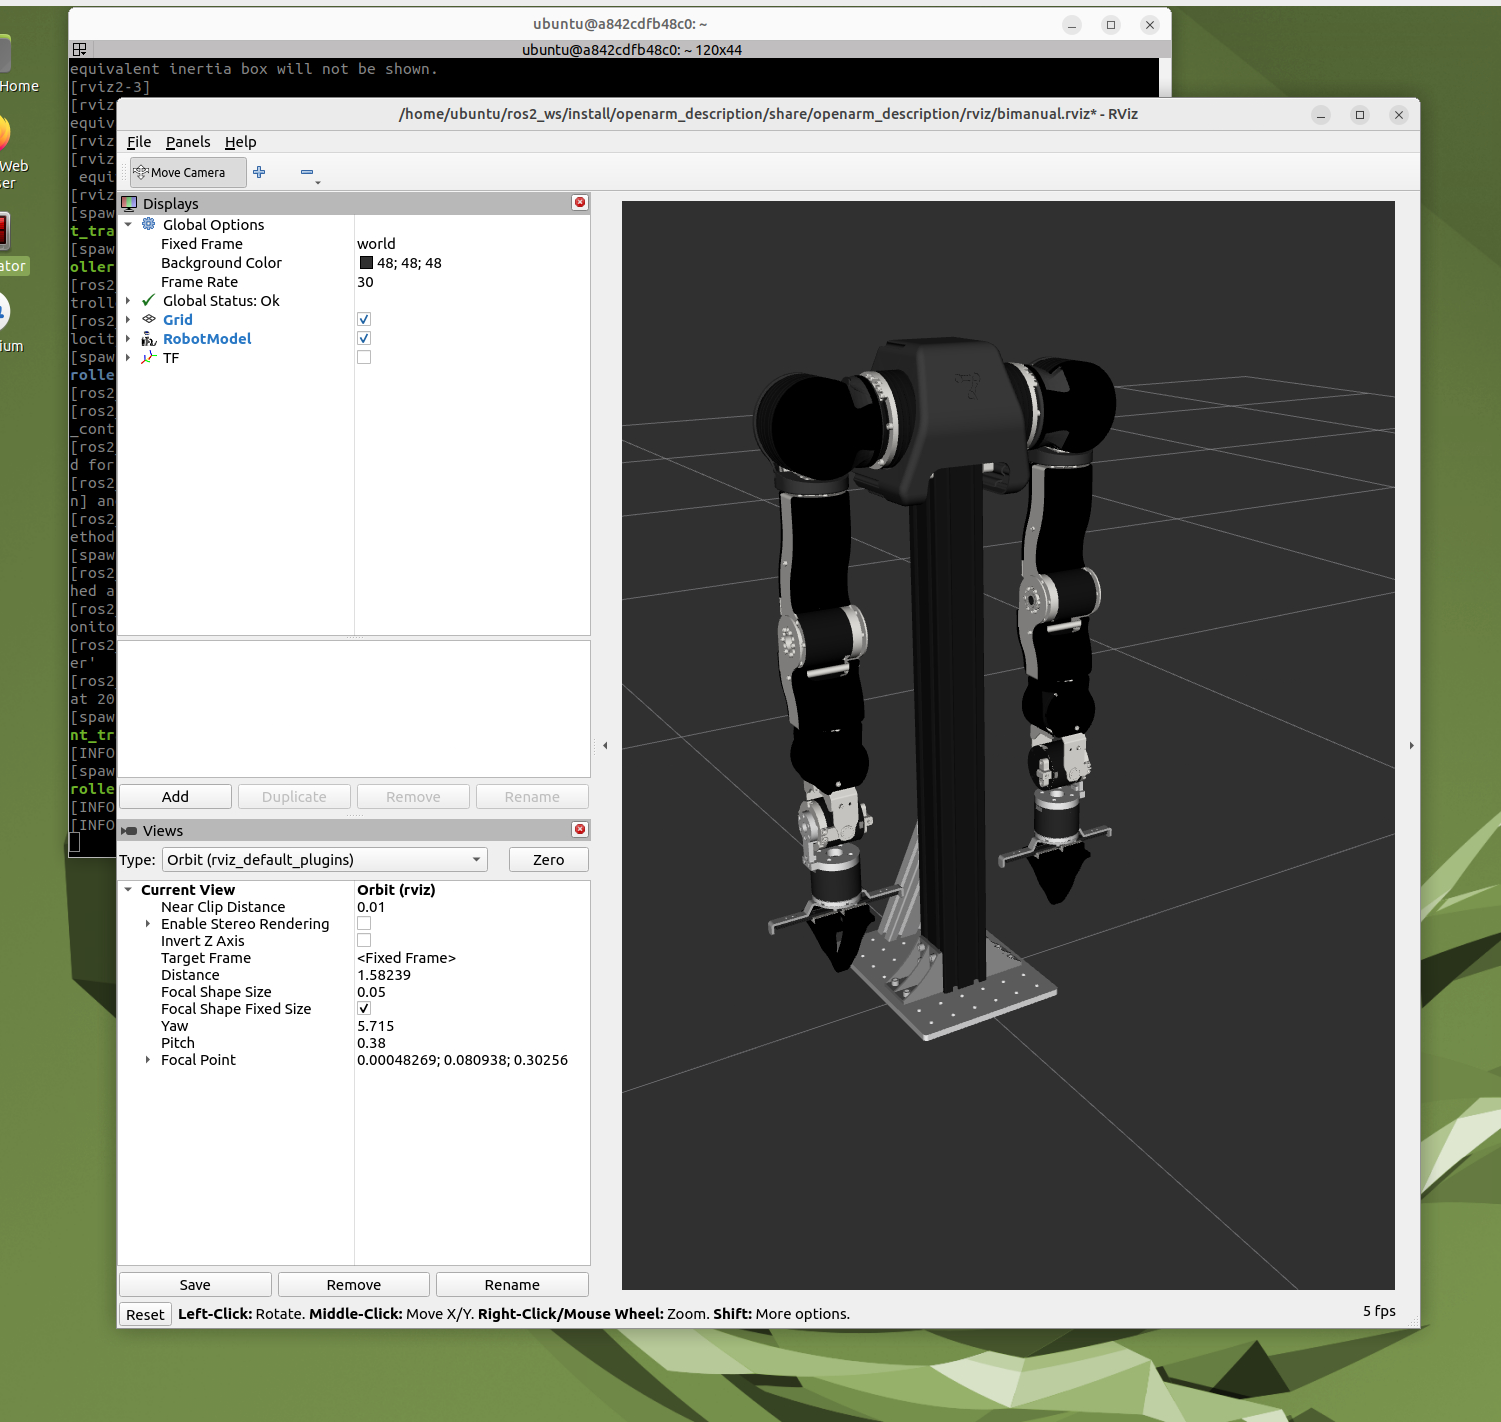The image size is (1501, 1422).
Task: Select the Move Camera tool
Action: coord(187,172)
